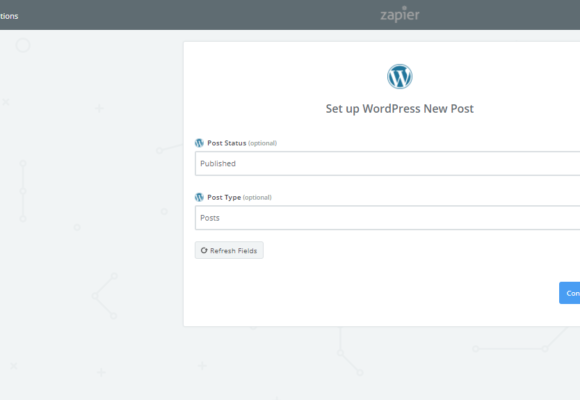Viewport: 580px width, 400px height.
Task: Click the Refresh Fields button
Action: [229, 251]
